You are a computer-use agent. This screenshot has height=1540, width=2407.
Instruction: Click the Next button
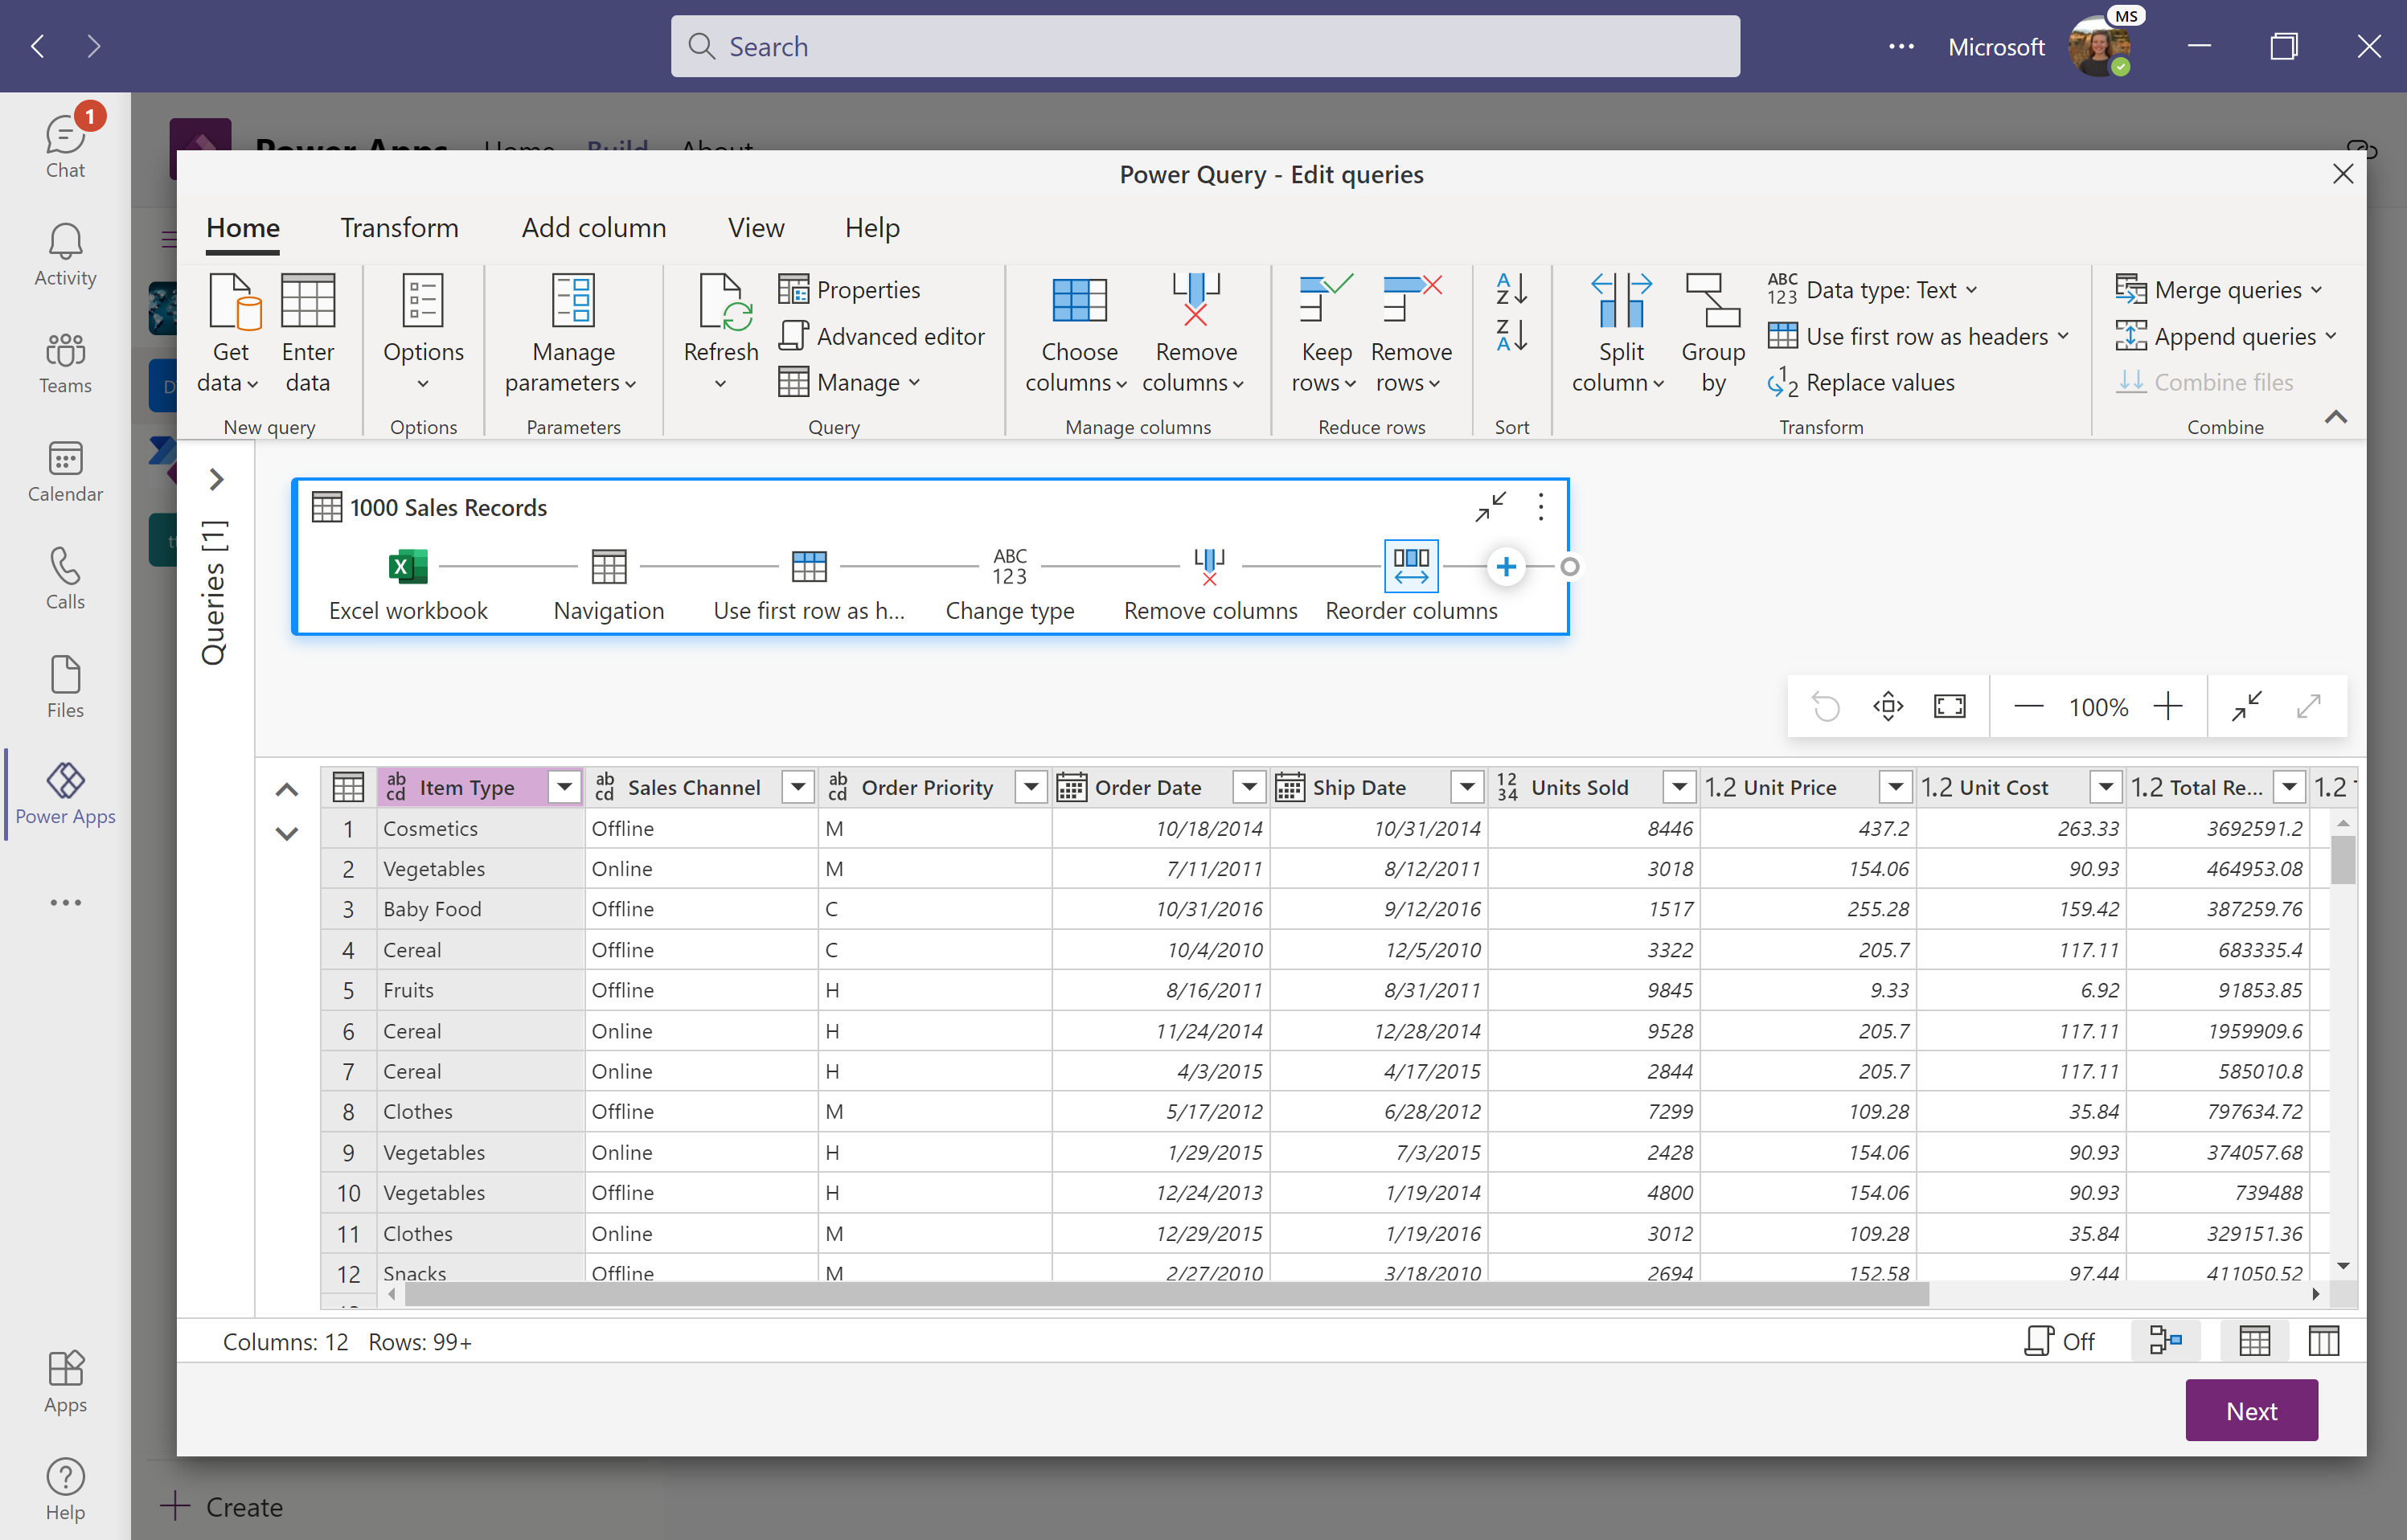[x=2251, y=1412]
